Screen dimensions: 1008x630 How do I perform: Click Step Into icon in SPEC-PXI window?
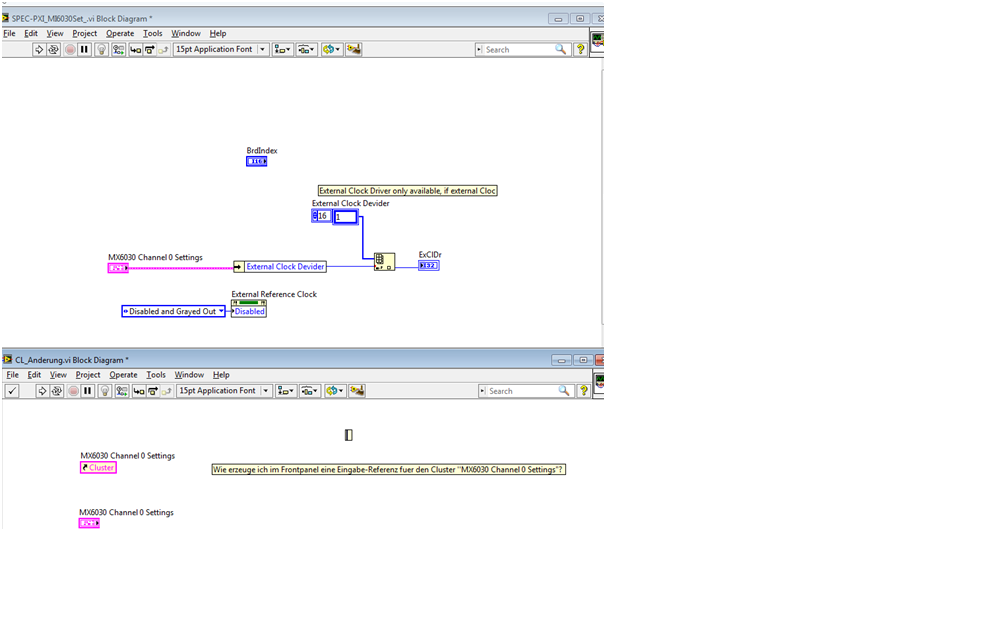click(136, 50)
